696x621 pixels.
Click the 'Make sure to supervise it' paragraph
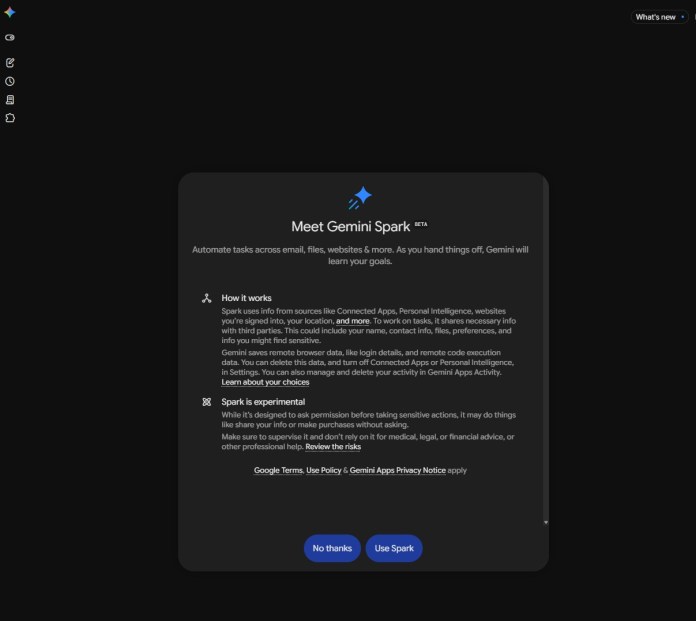pyautogui.click(x=368, y=442)
